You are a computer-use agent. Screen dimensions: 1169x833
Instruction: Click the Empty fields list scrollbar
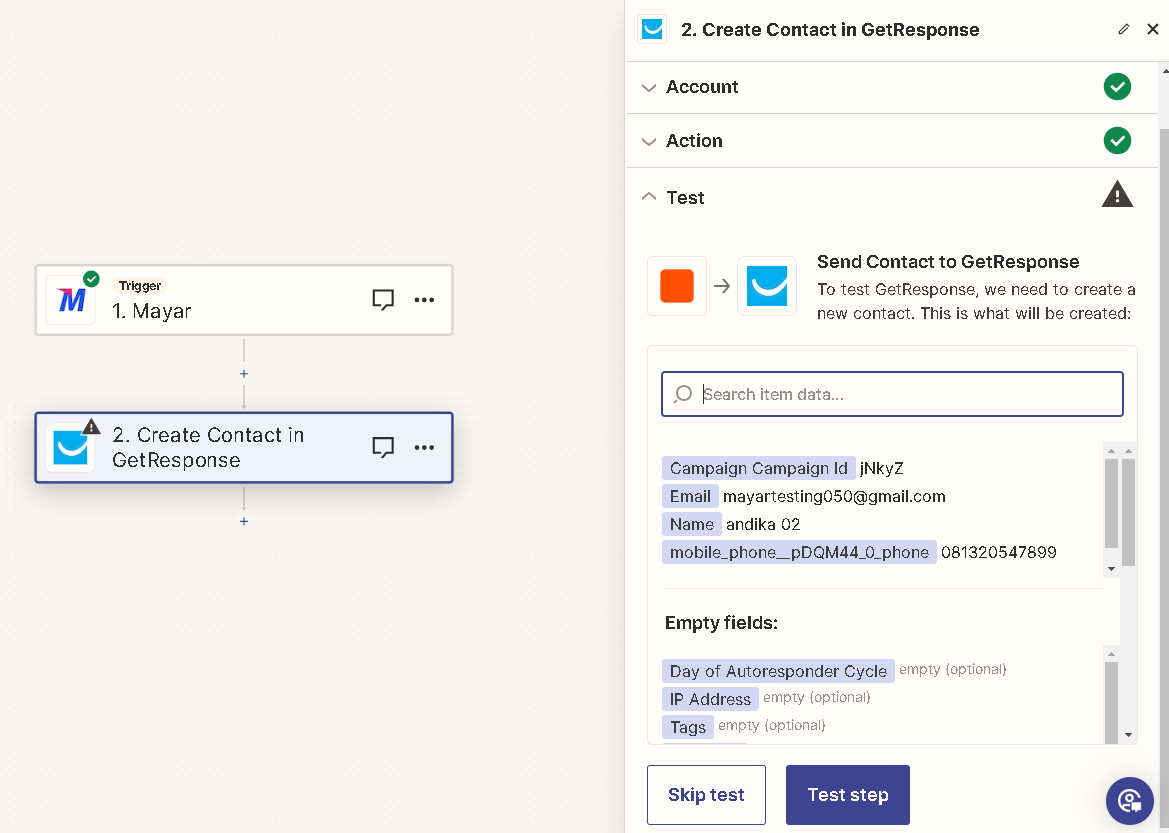[1111, 701]
